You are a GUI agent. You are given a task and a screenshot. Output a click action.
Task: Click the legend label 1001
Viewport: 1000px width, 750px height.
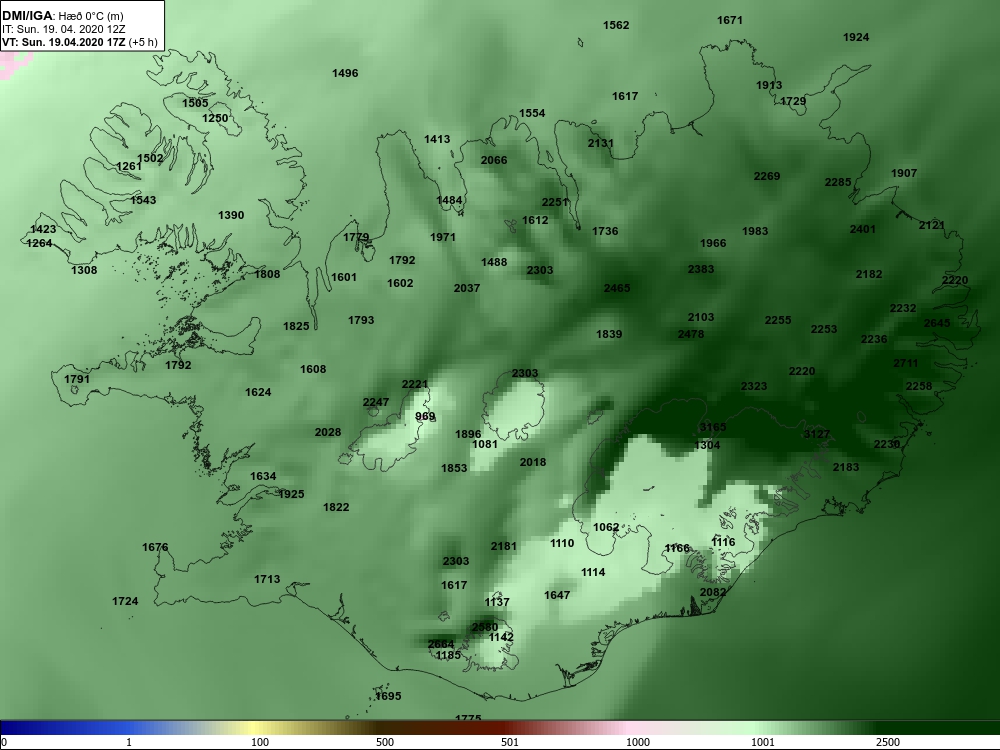coord(763,742)
